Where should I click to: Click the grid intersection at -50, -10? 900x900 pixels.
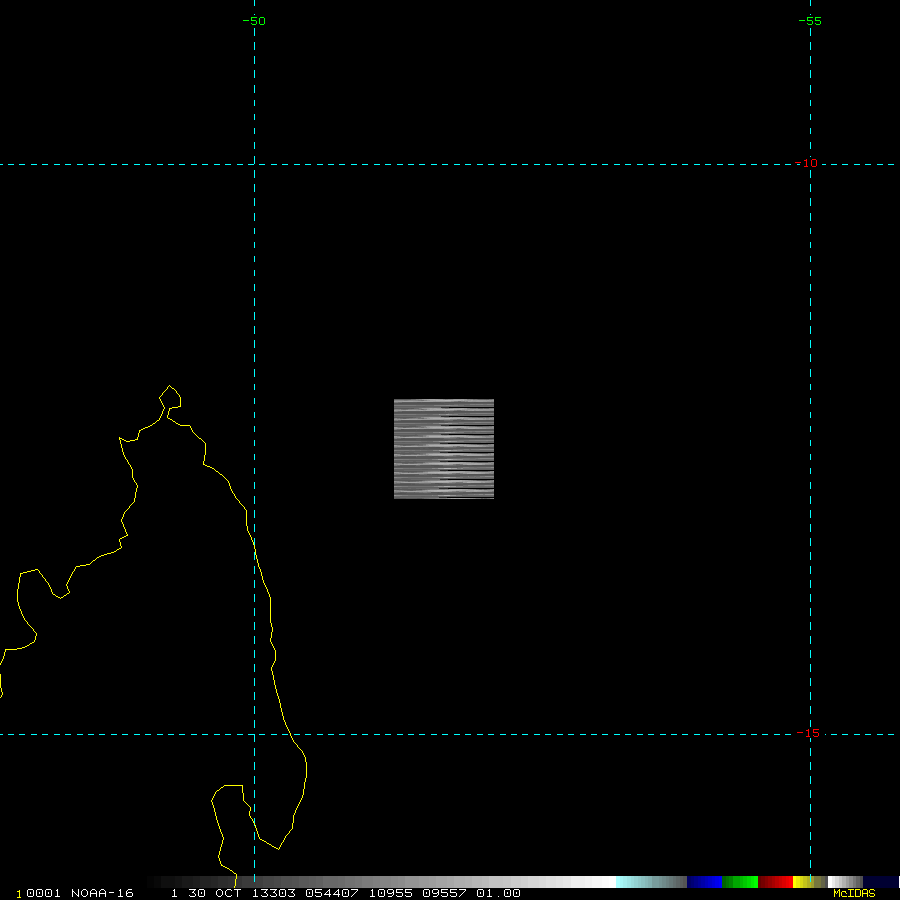255,164
